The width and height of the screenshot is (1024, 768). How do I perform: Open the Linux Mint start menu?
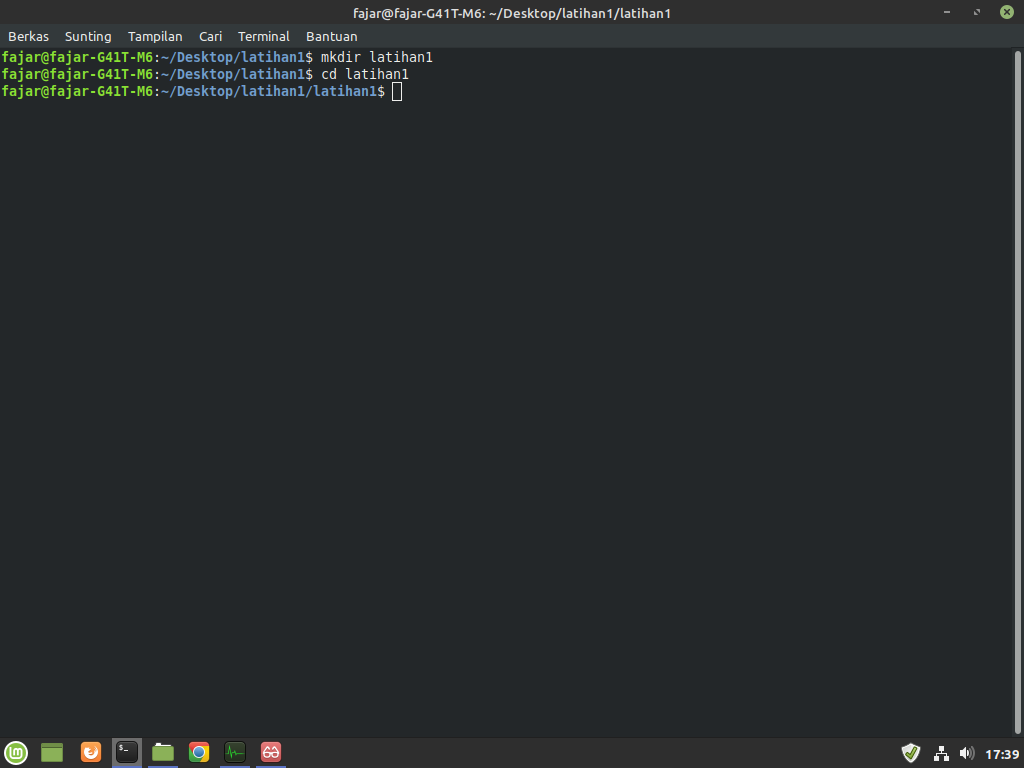tap(16, 752)
